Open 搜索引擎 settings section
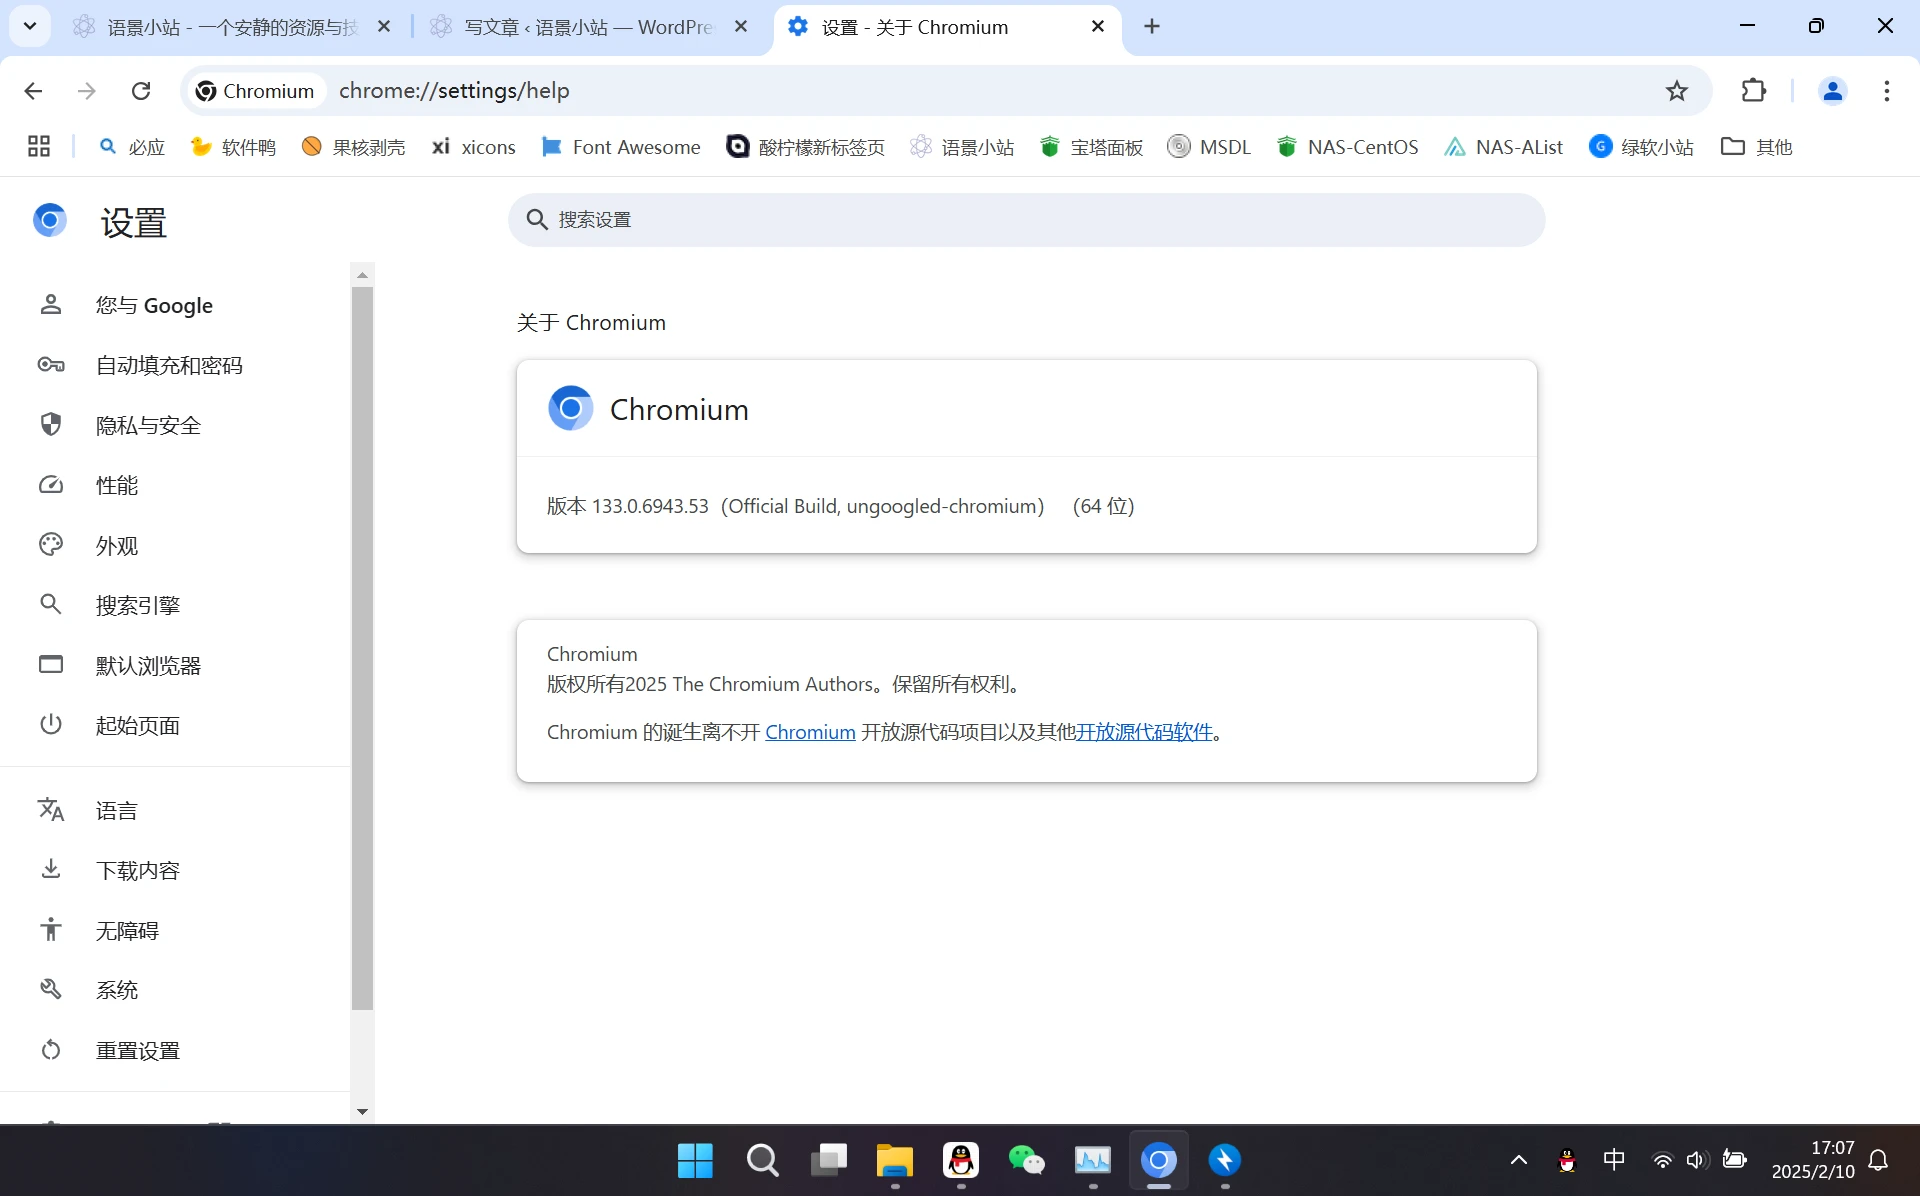The width and height of the screenshot is (1920, 1196). click(175, 606)
